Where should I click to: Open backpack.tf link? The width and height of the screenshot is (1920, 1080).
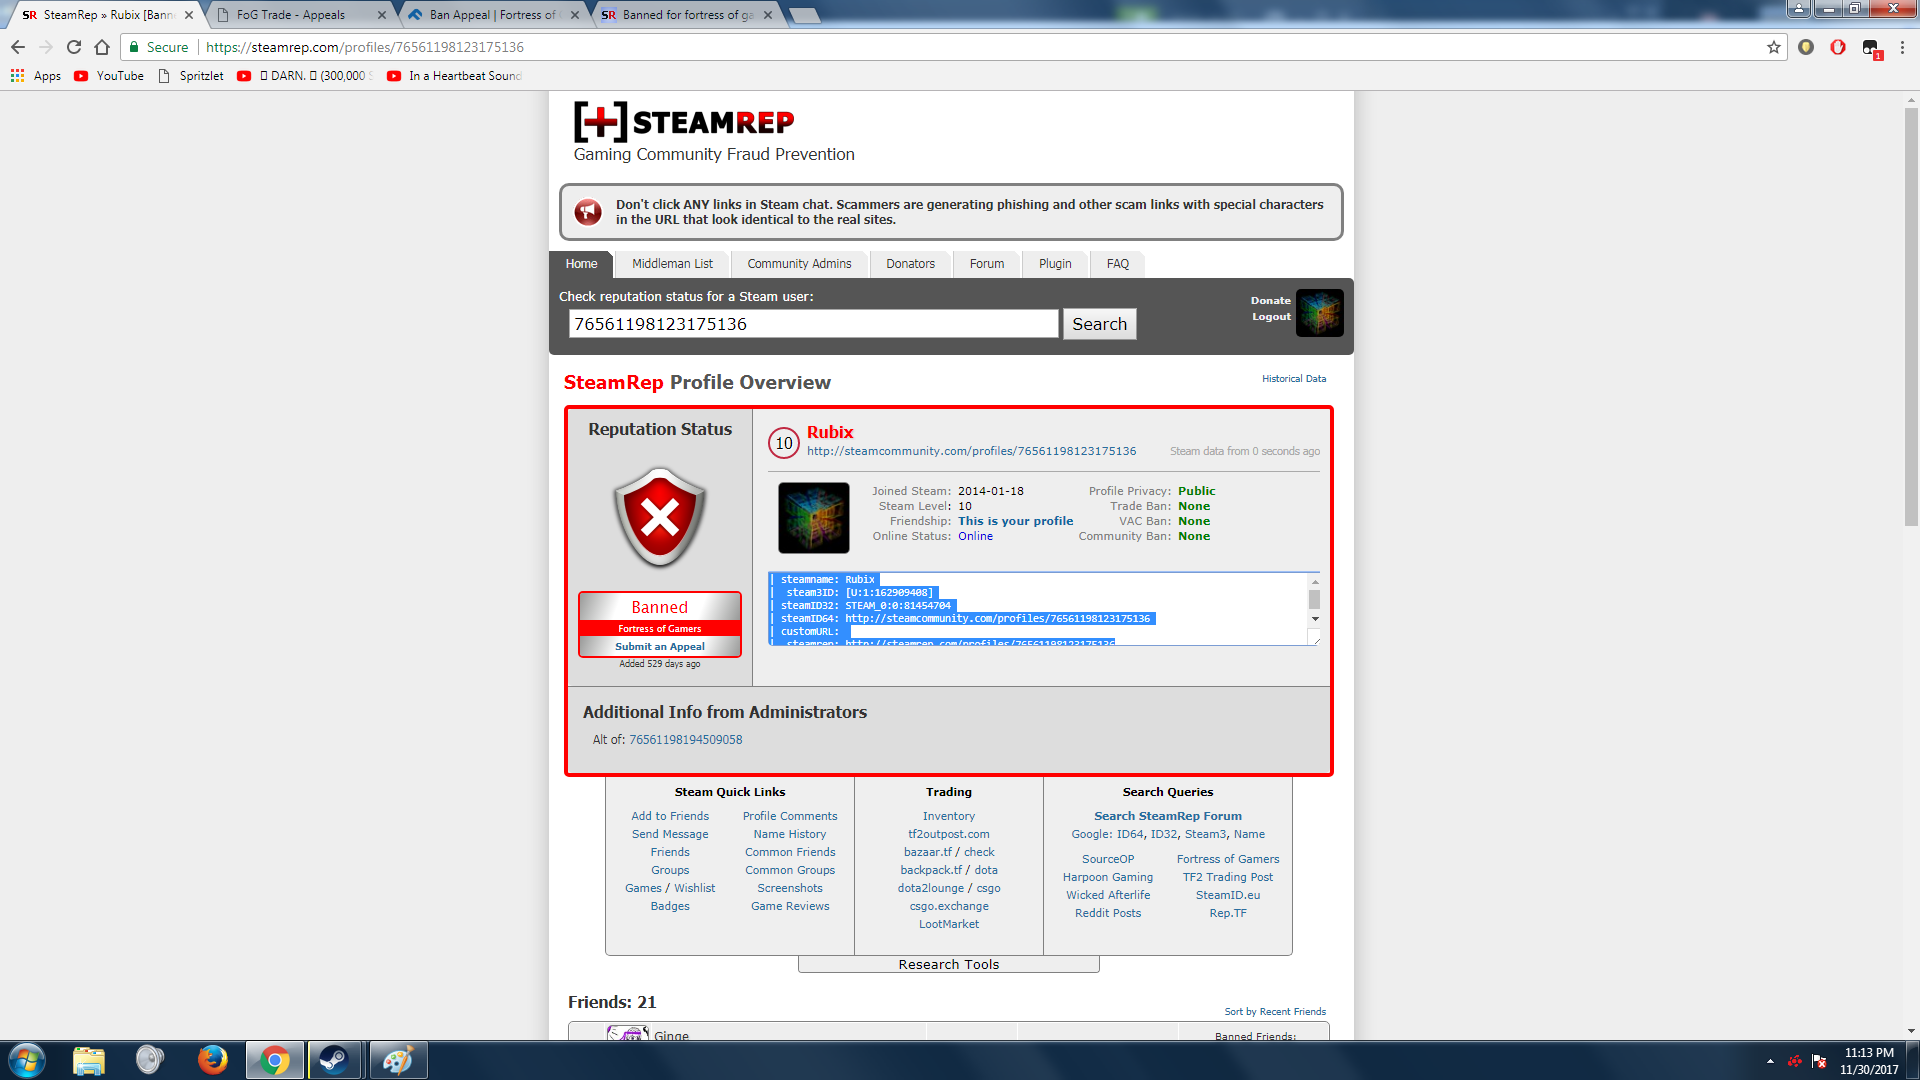(930, 870)
